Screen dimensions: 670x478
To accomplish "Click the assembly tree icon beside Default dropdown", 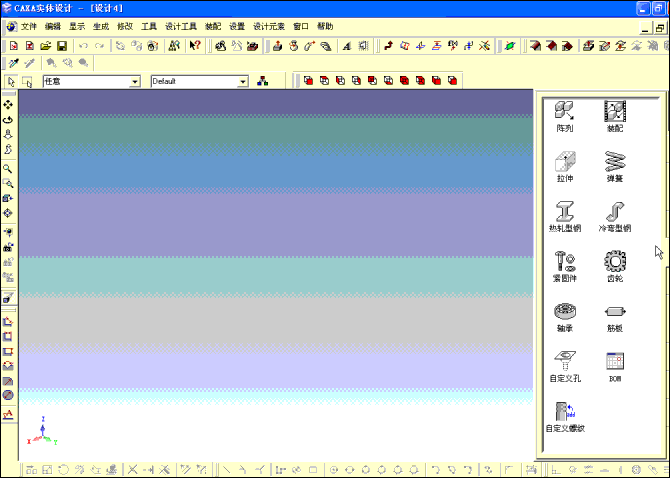I will pyautogui.click(x=263, y=81).
